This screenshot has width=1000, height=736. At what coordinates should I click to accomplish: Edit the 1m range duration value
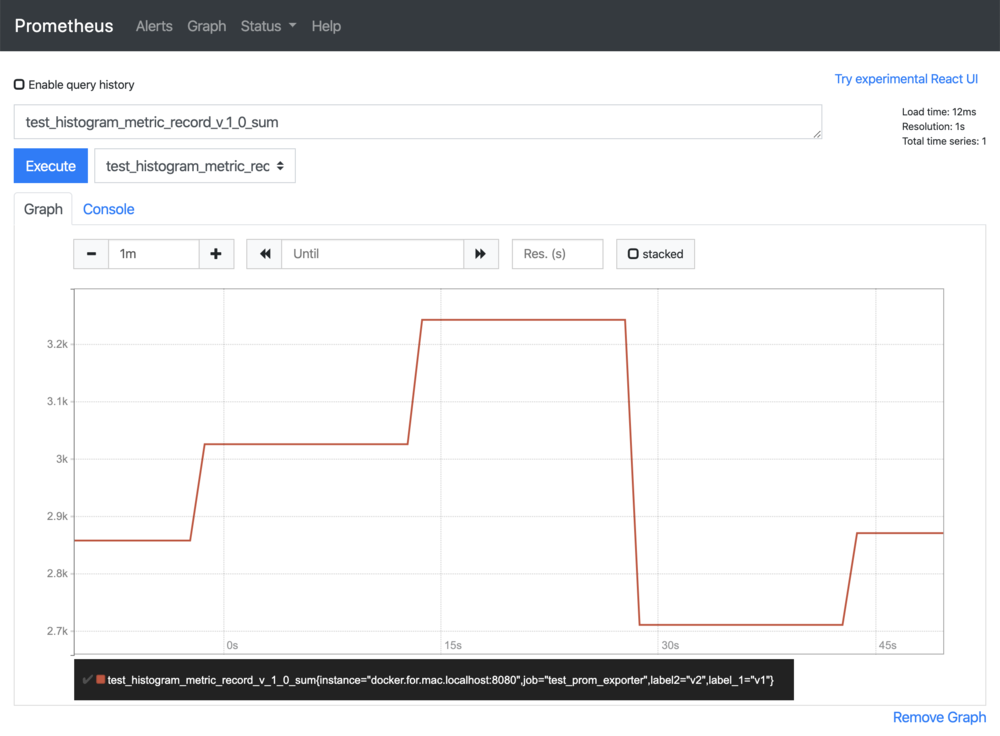(x=153, y=253)
